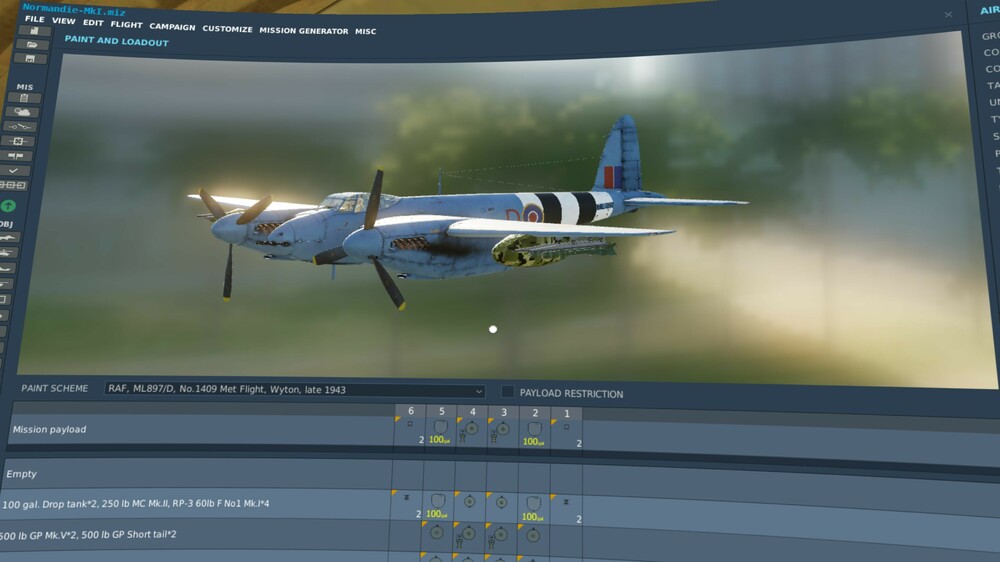Open the CUSTOMIZE menu
The image size is (1000, 562).
(227, 29)
